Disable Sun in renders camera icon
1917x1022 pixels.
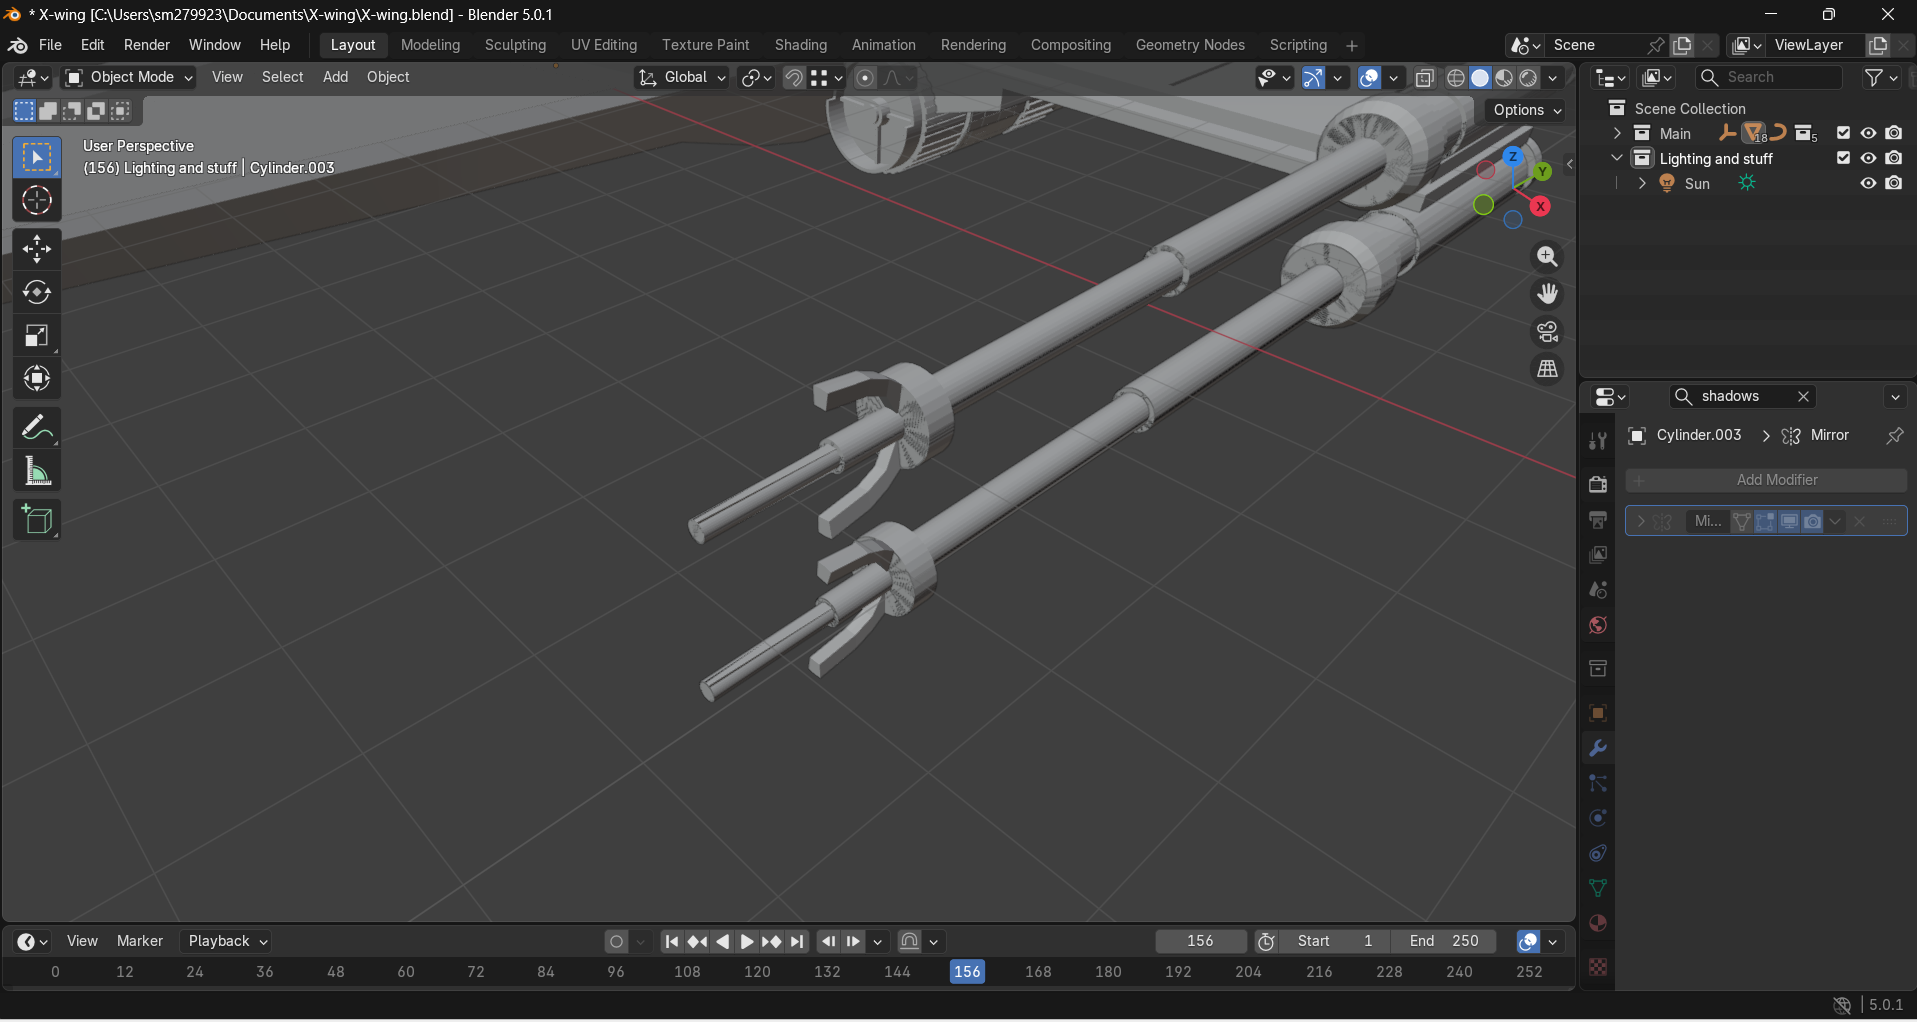coord(1894,183)
